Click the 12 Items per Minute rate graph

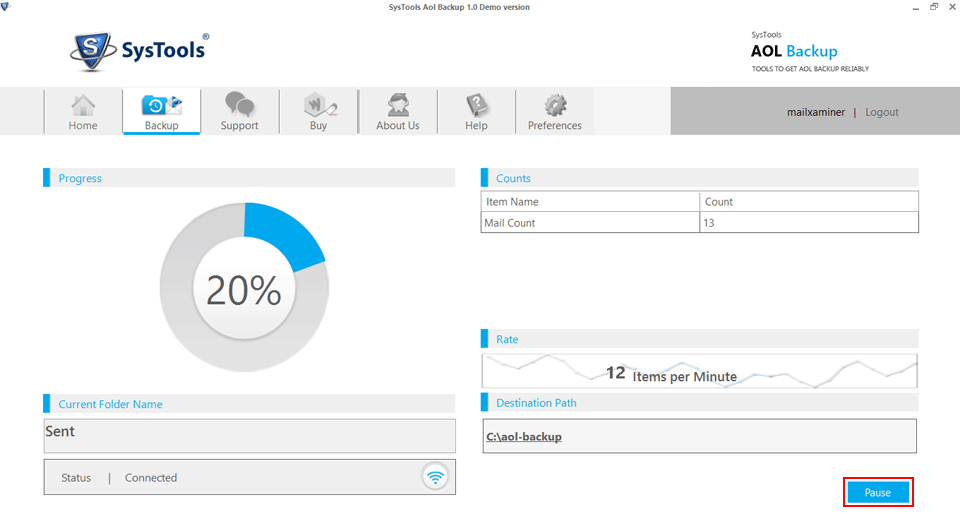click(x=700, y=371)
